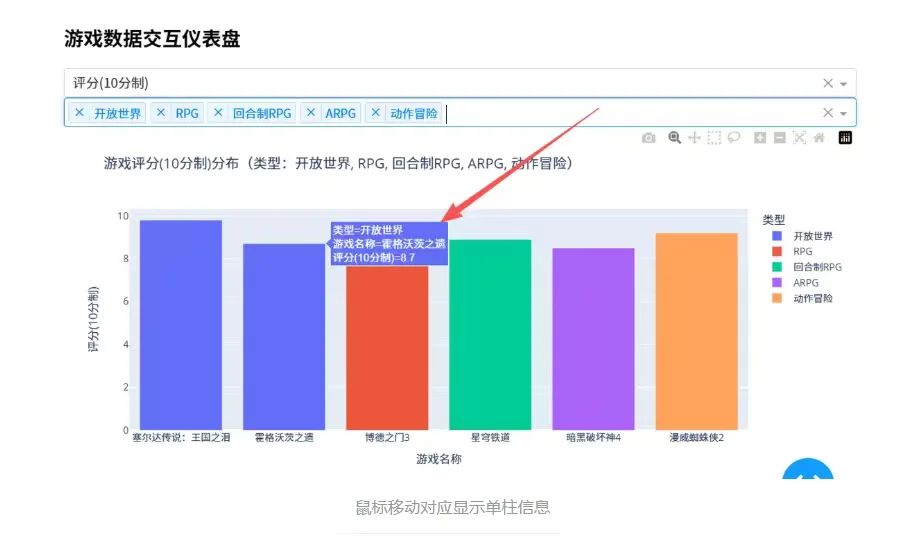Remove the RPG tag
The width and height of the screenshot is (909, 543).
pos(161,112)
